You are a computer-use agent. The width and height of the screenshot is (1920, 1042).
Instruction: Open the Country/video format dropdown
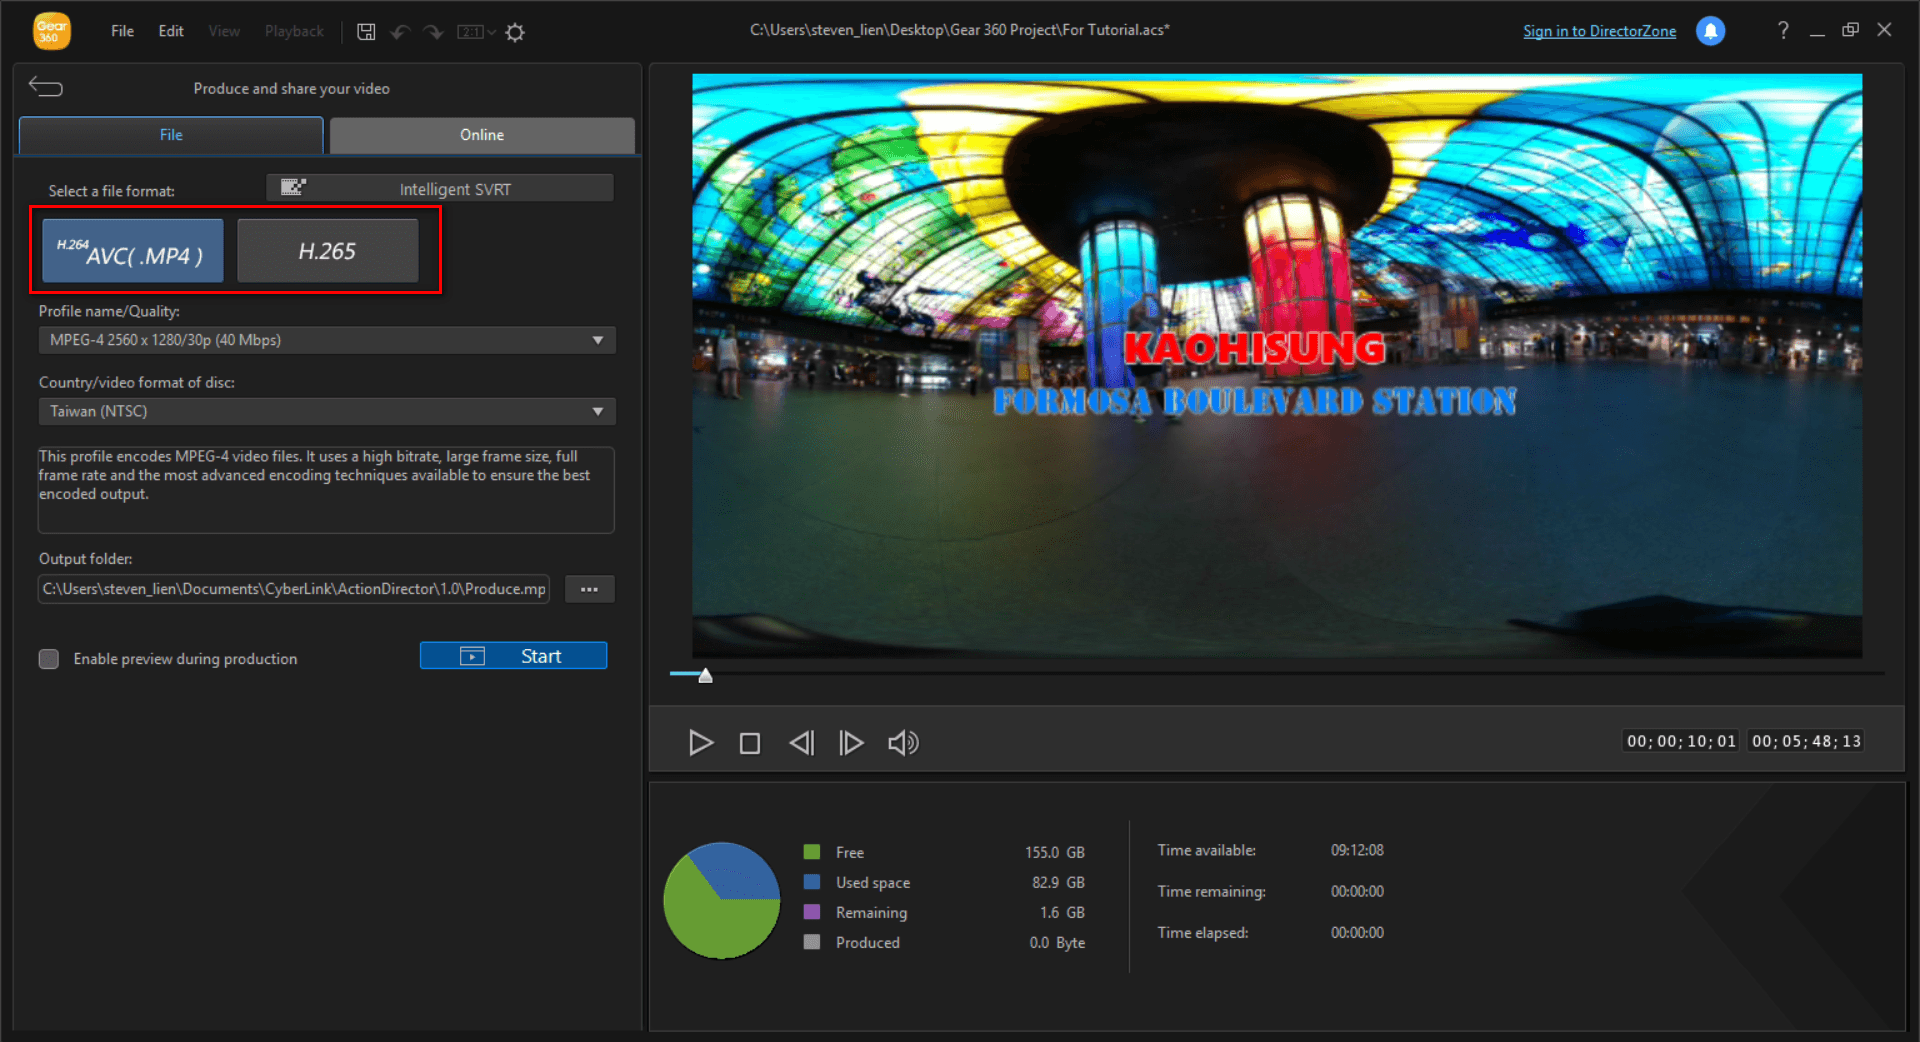(x=327, y=411)
